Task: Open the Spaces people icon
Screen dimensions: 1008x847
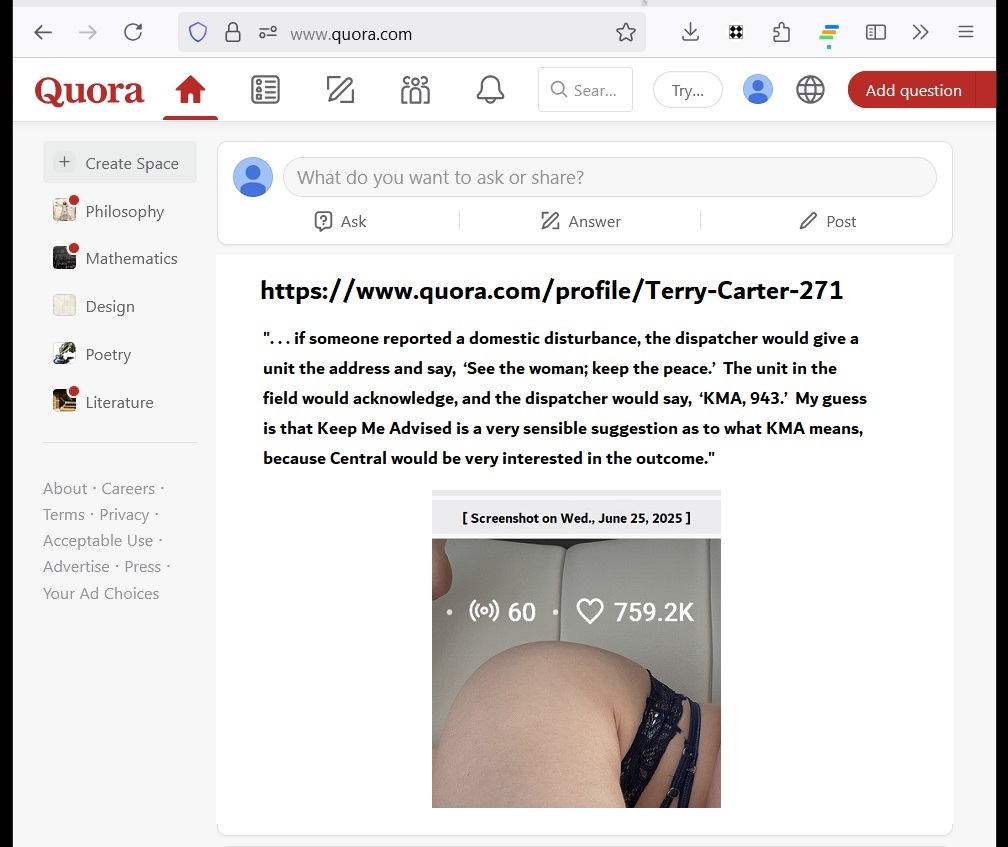Action: click(x=415, y=91)
